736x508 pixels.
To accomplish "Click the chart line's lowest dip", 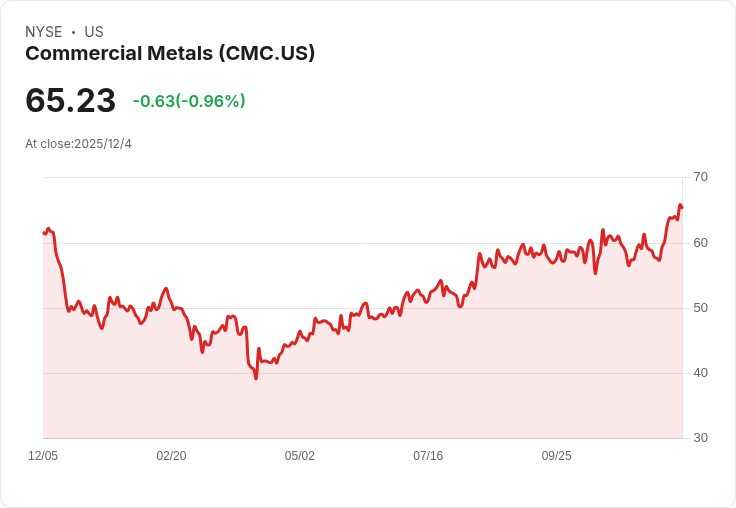I will (256, 378).
